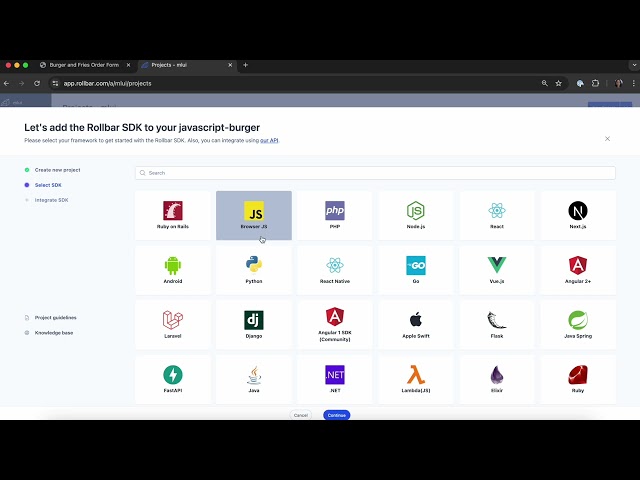Choose the Next.js SDK tile
640x480 pixels.
tap(578, 216)
